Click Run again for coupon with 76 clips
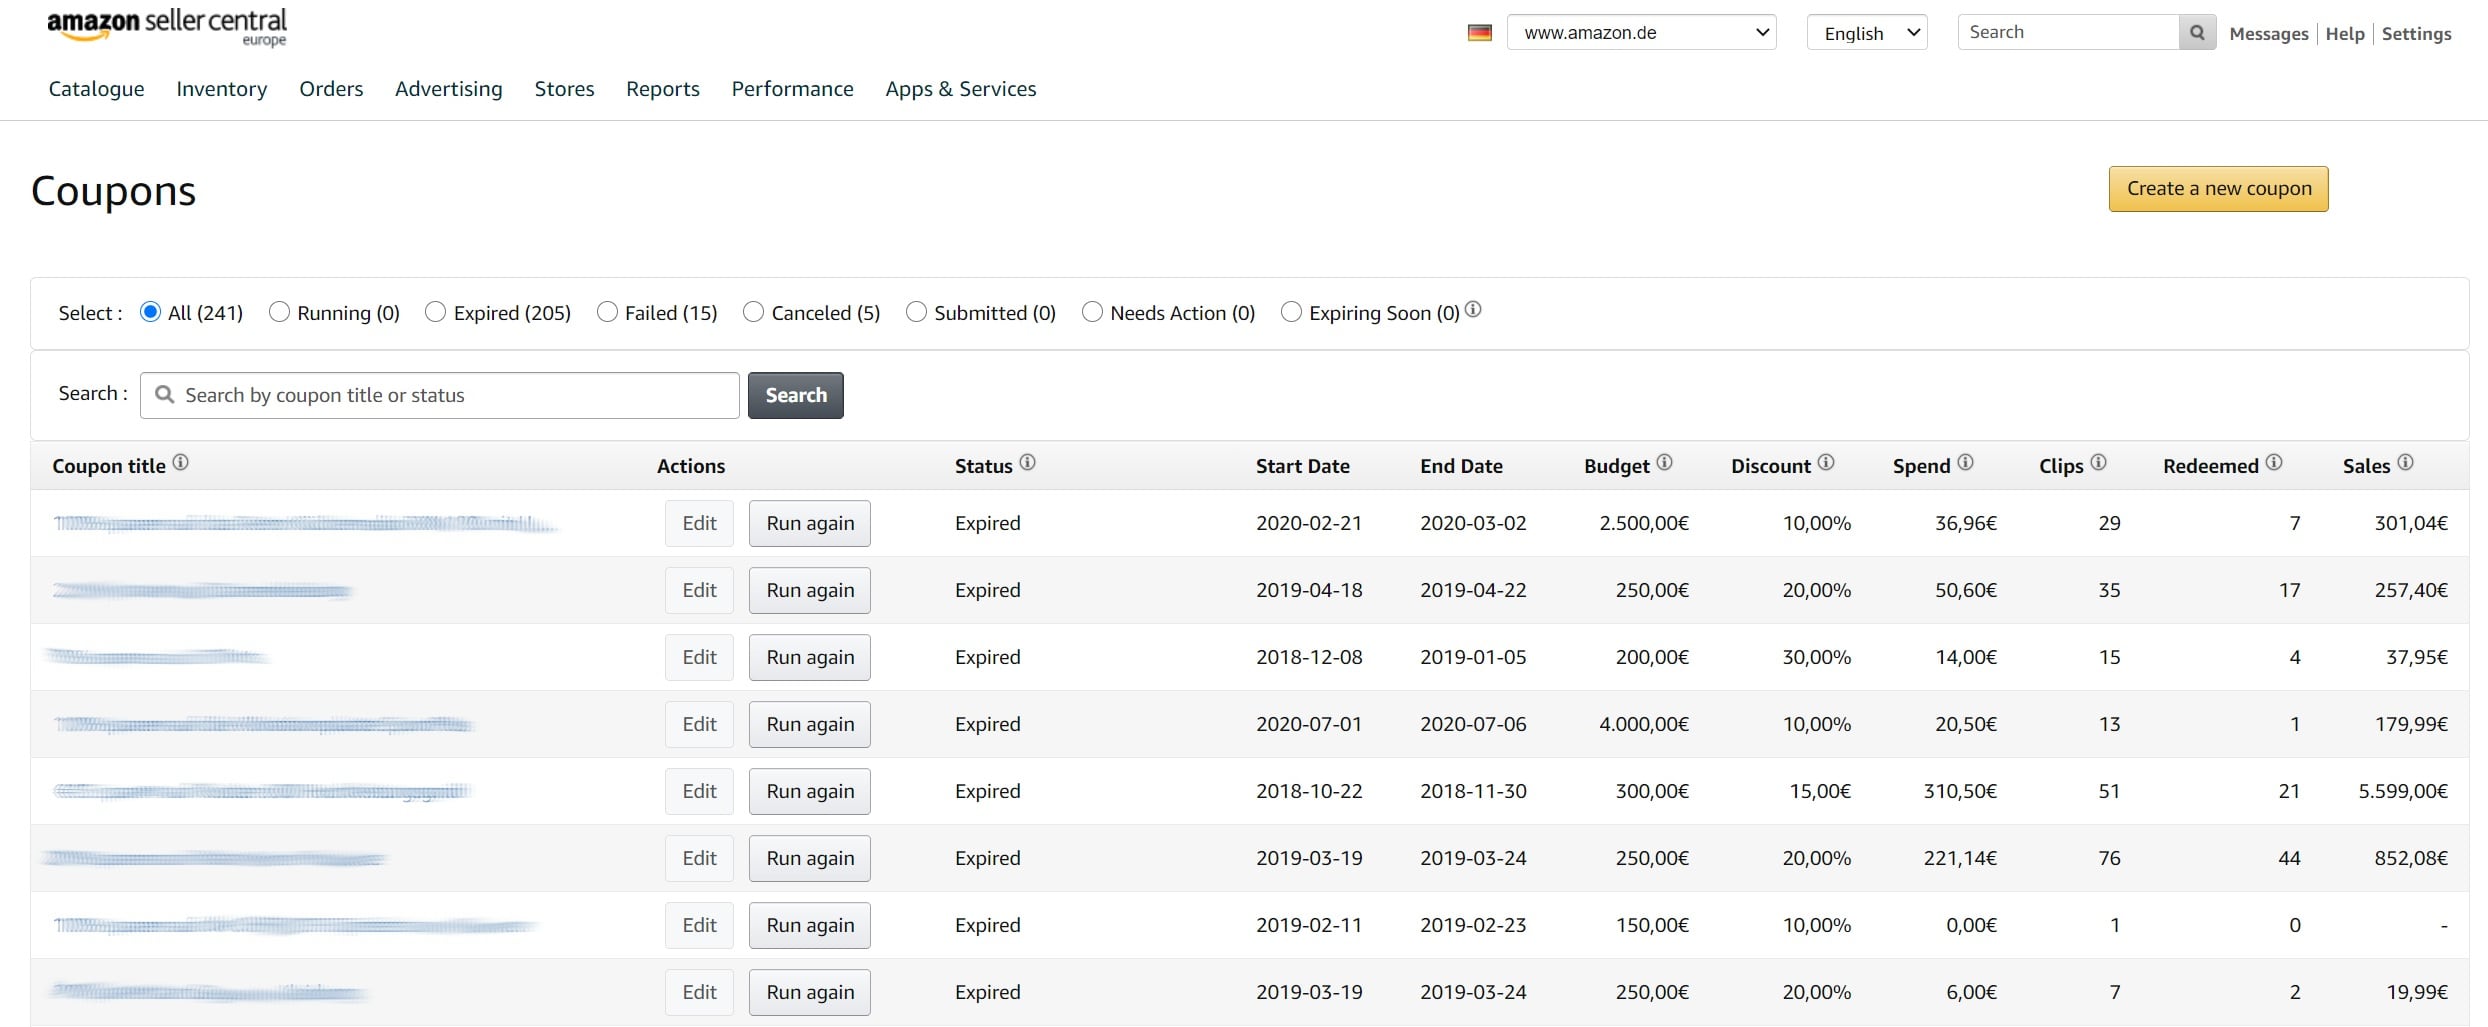 pyautogui.click(x=810, y=858)
